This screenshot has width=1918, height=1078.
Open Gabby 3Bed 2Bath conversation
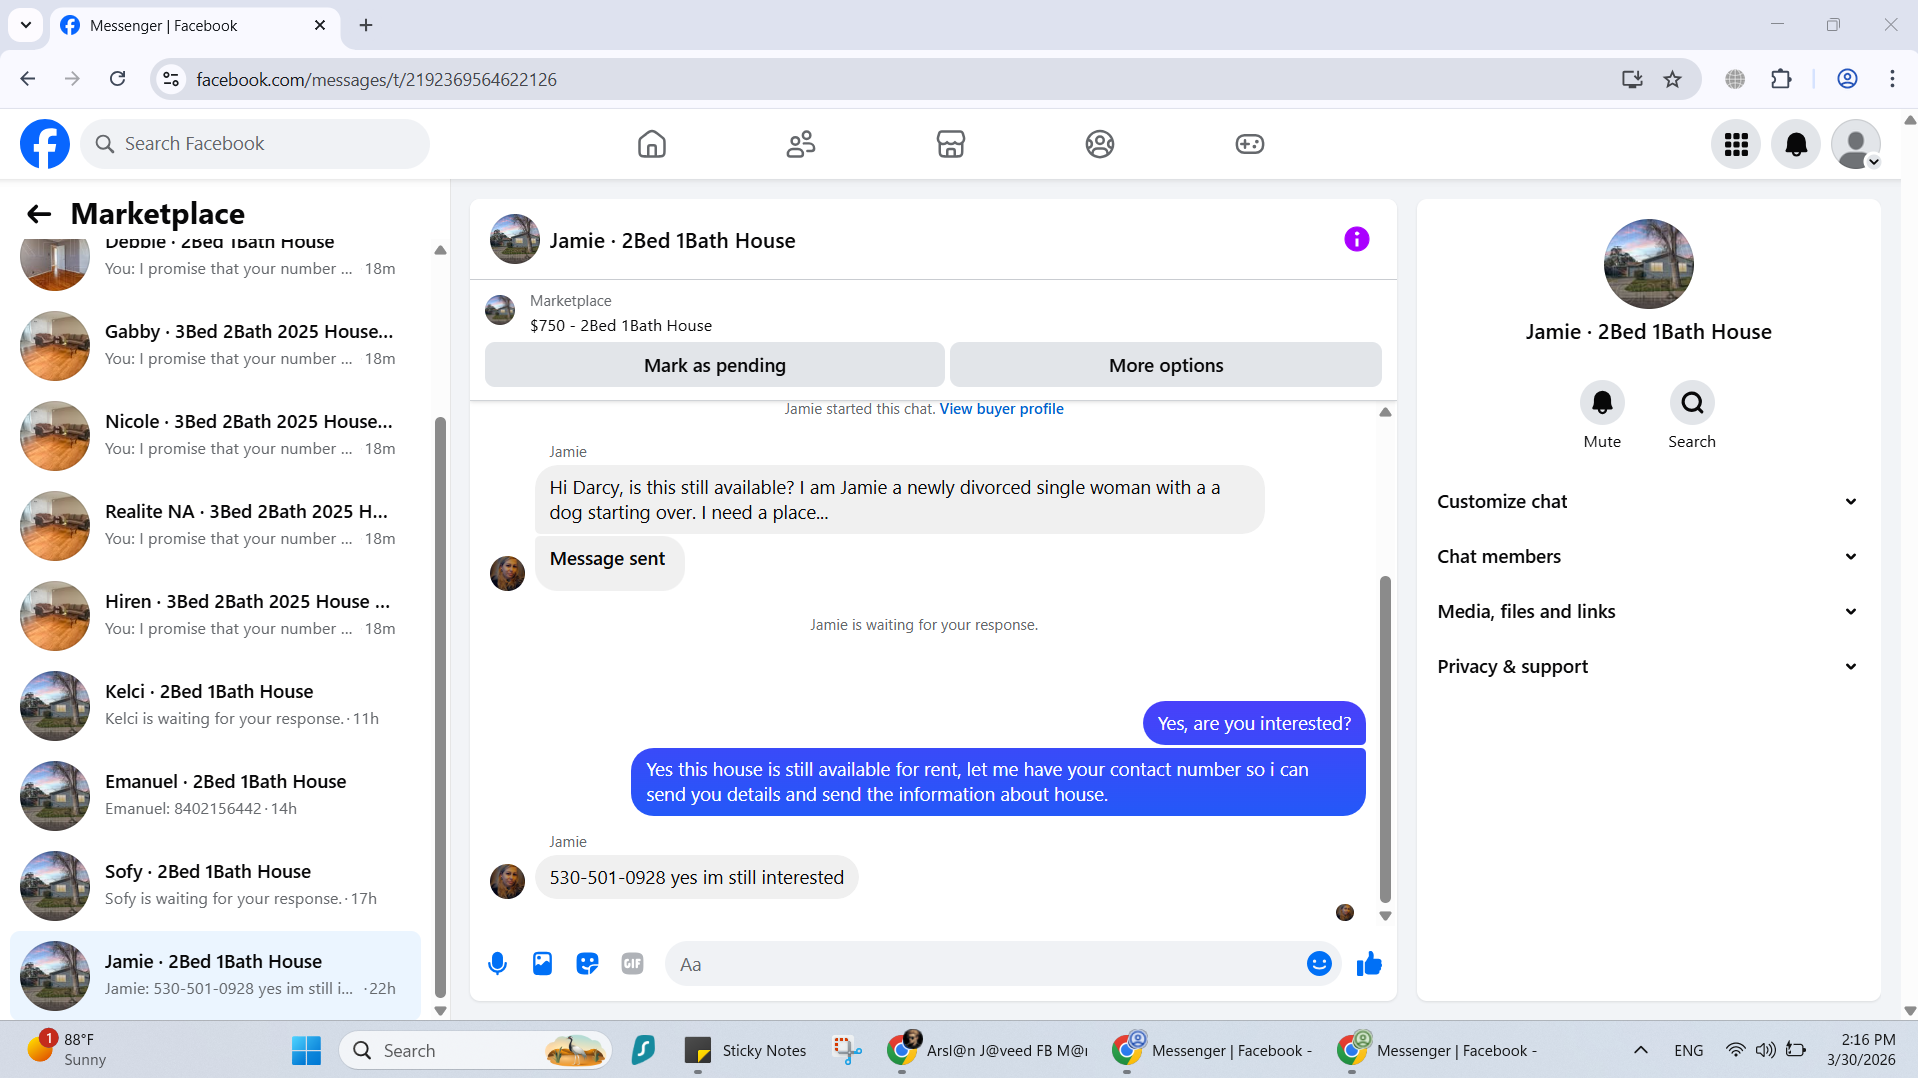[215, 345]
